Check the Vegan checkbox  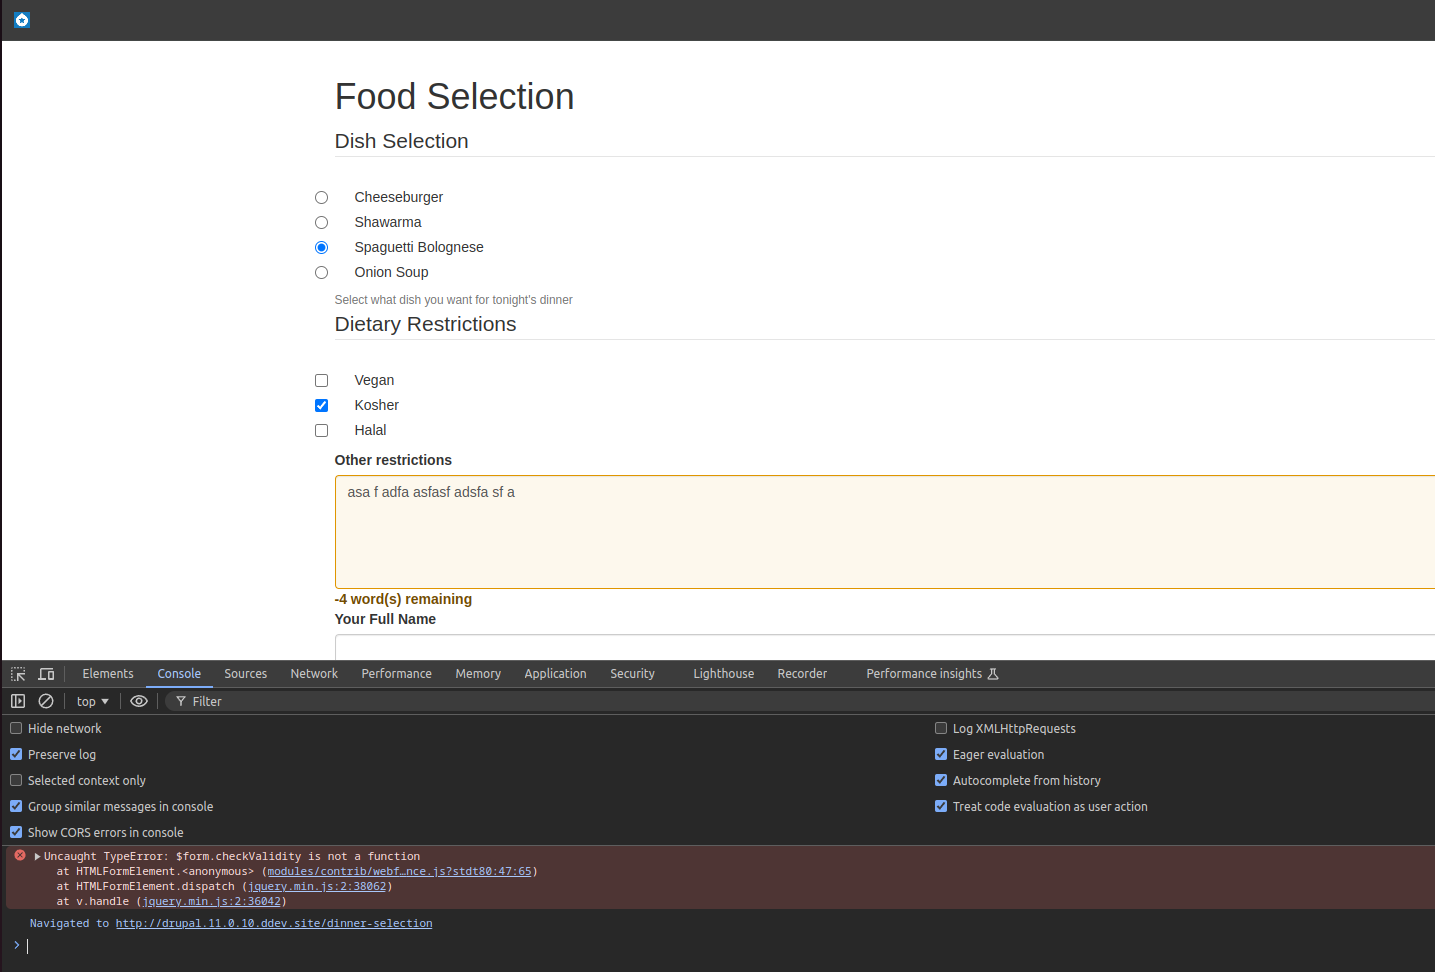pos(321,381)
